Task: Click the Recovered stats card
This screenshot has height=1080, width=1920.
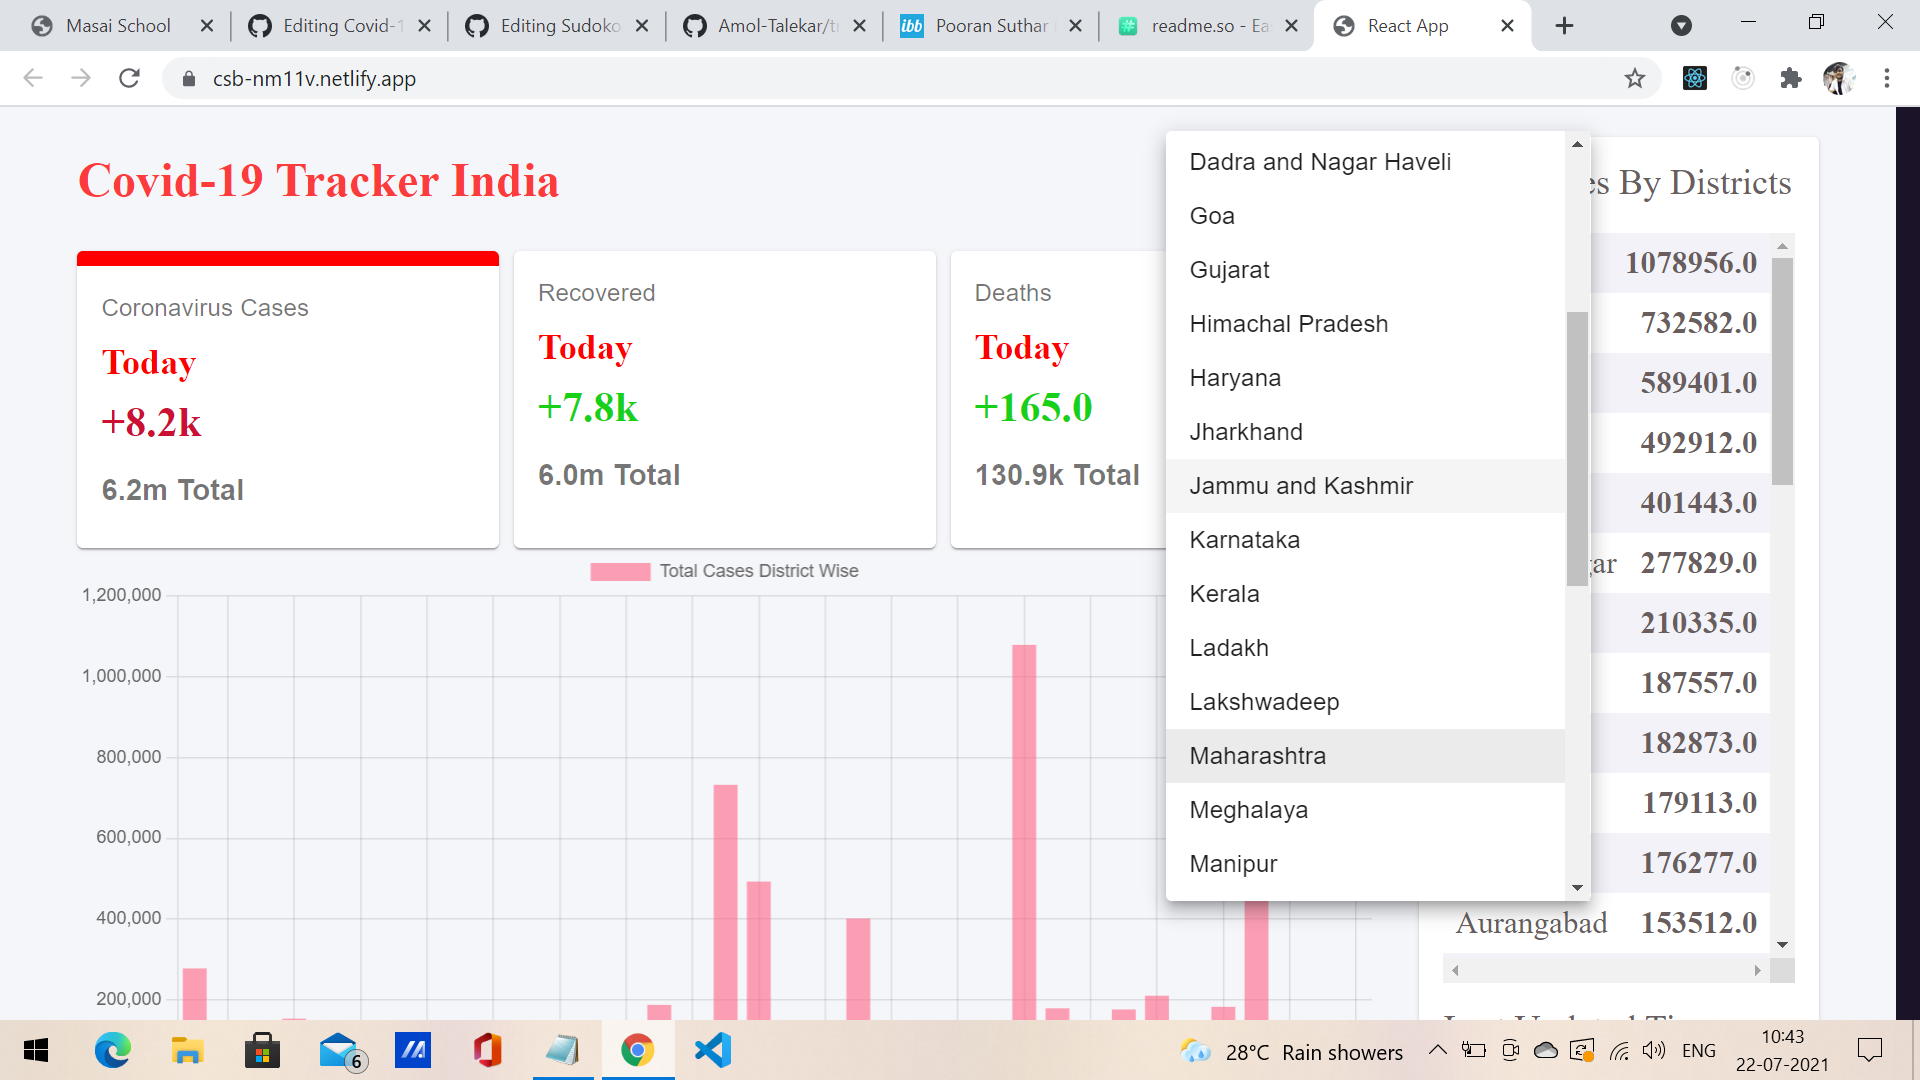Action: pyautogui.click(x=725, y=400)
